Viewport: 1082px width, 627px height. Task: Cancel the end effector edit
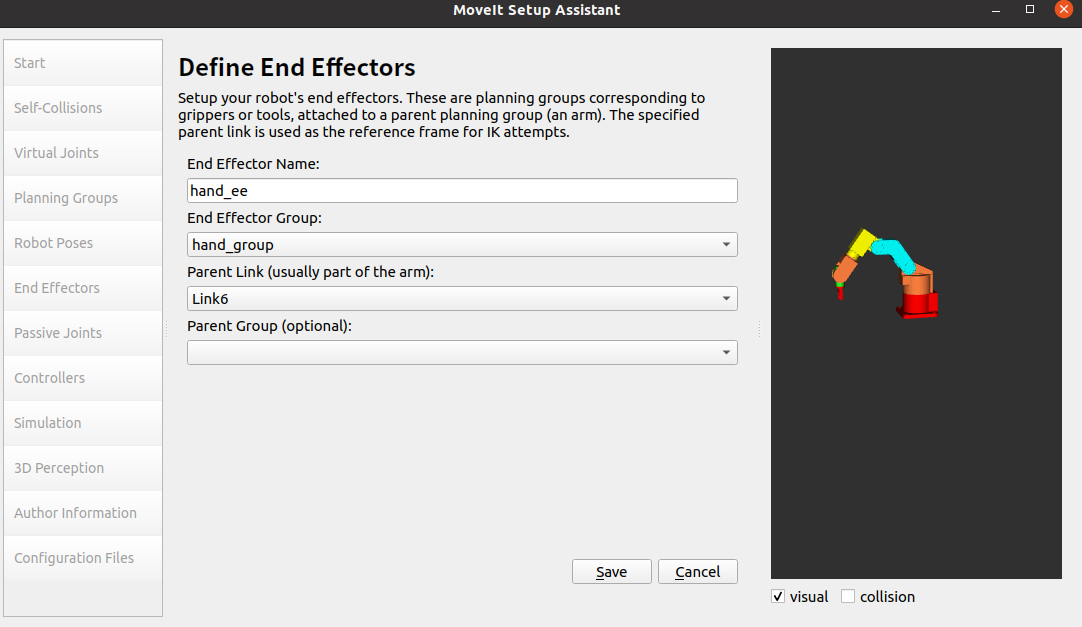[x=698, y=572]
